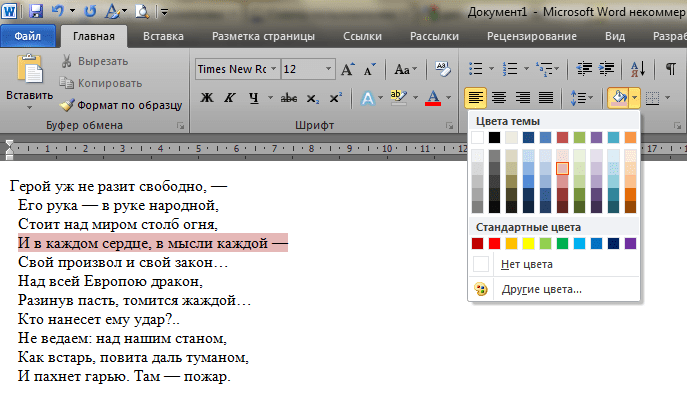Click the bulleted list icon
The height and width of the screenshot is (404, 687).
(476, 69)
